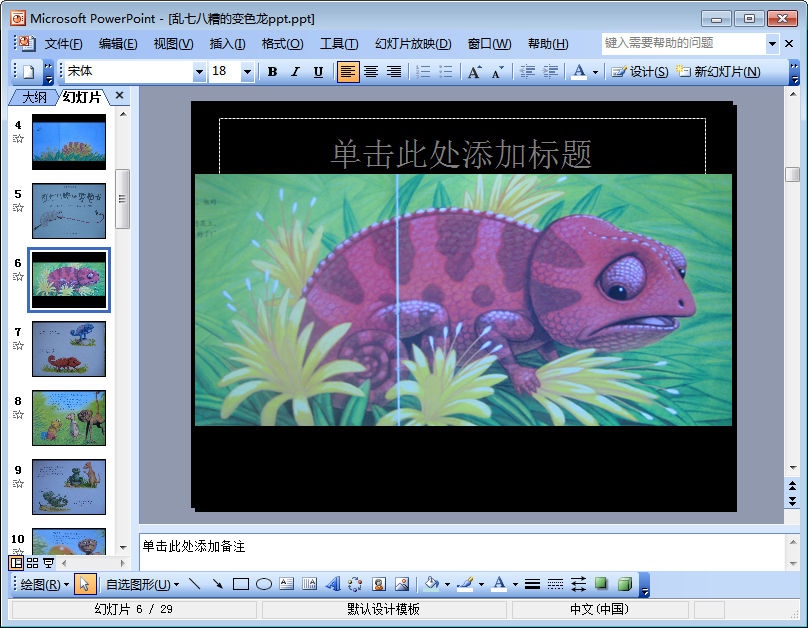This screenshot has height=628, width=808.
Task: Insert a horizontal text box
Action: pyautogui.click(x=287, y=584)
